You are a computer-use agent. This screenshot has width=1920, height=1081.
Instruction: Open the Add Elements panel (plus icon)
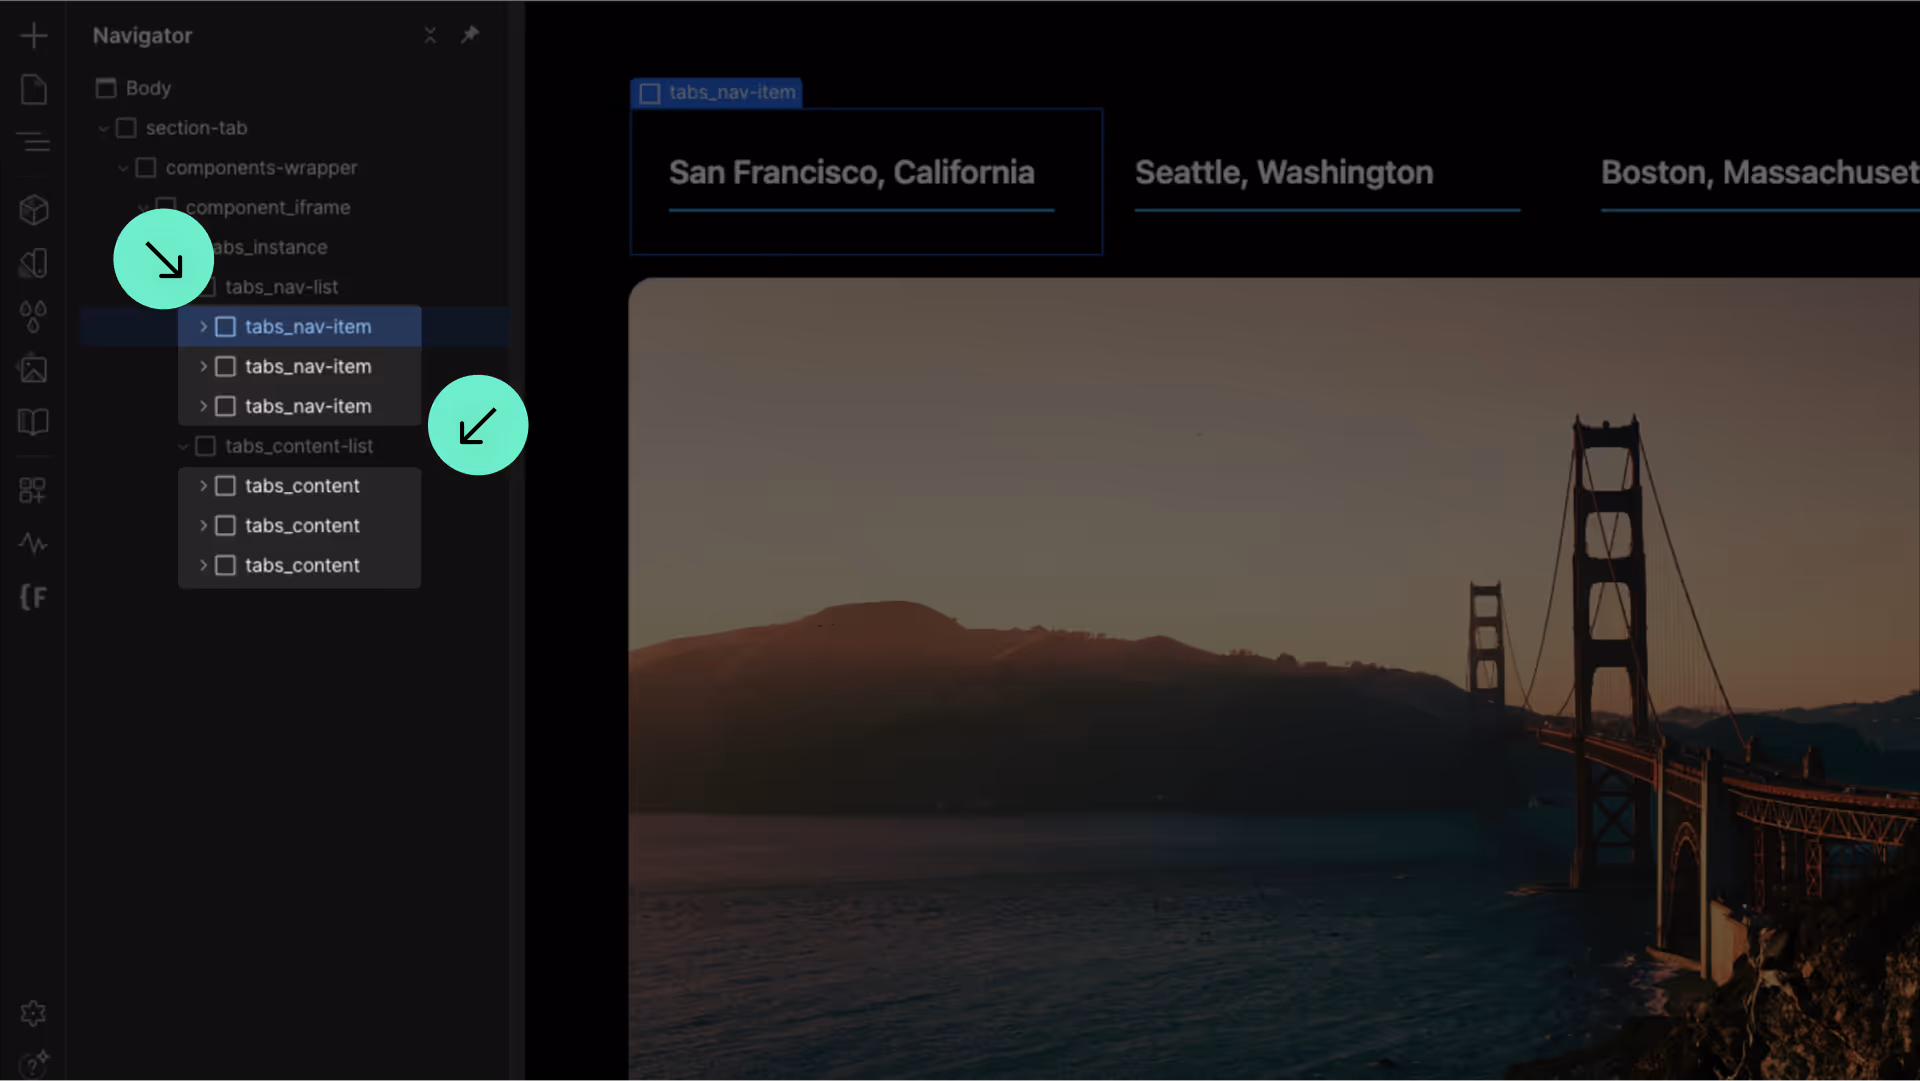[33, 36]
